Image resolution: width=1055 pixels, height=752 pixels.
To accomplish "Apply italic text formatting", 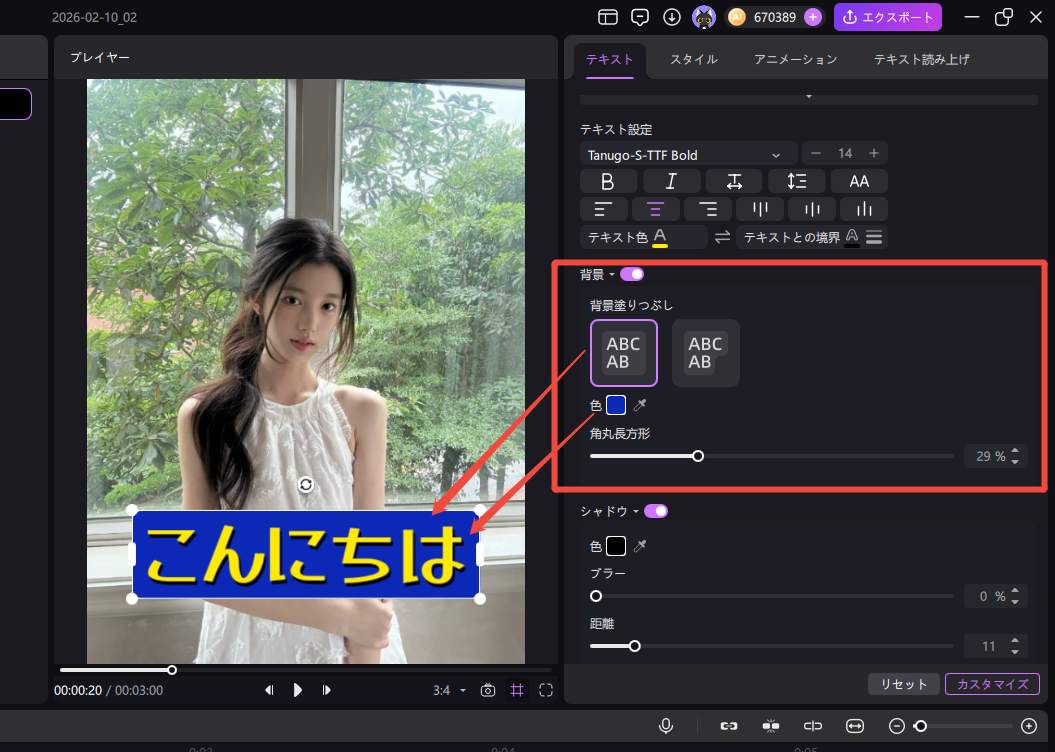I will click(x=670, y=181).
